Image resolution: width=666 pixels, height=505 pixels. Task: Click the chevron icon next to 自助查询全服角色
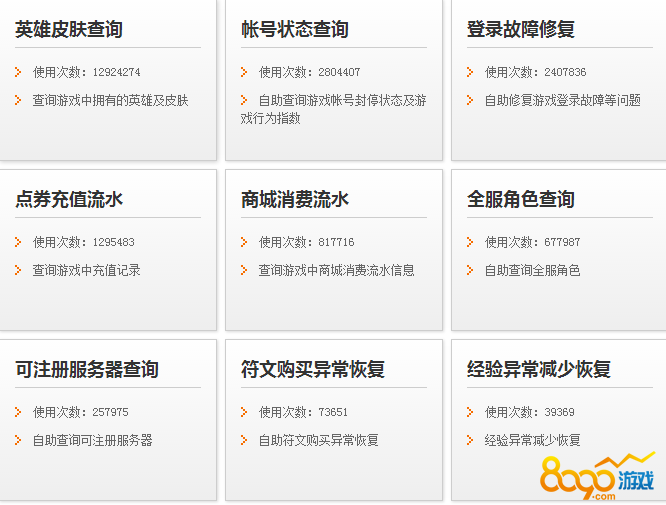pos(470,270)
